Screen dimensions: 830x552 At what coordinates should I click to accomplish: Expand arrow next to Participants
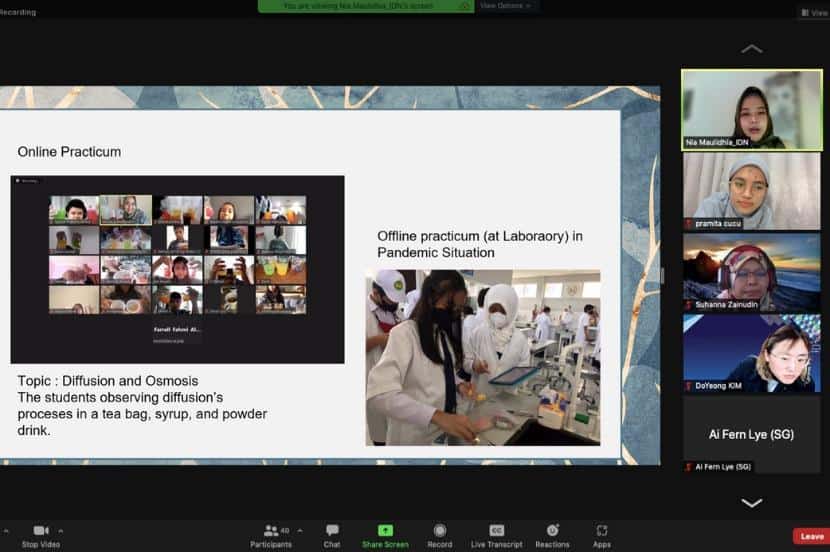300,530
